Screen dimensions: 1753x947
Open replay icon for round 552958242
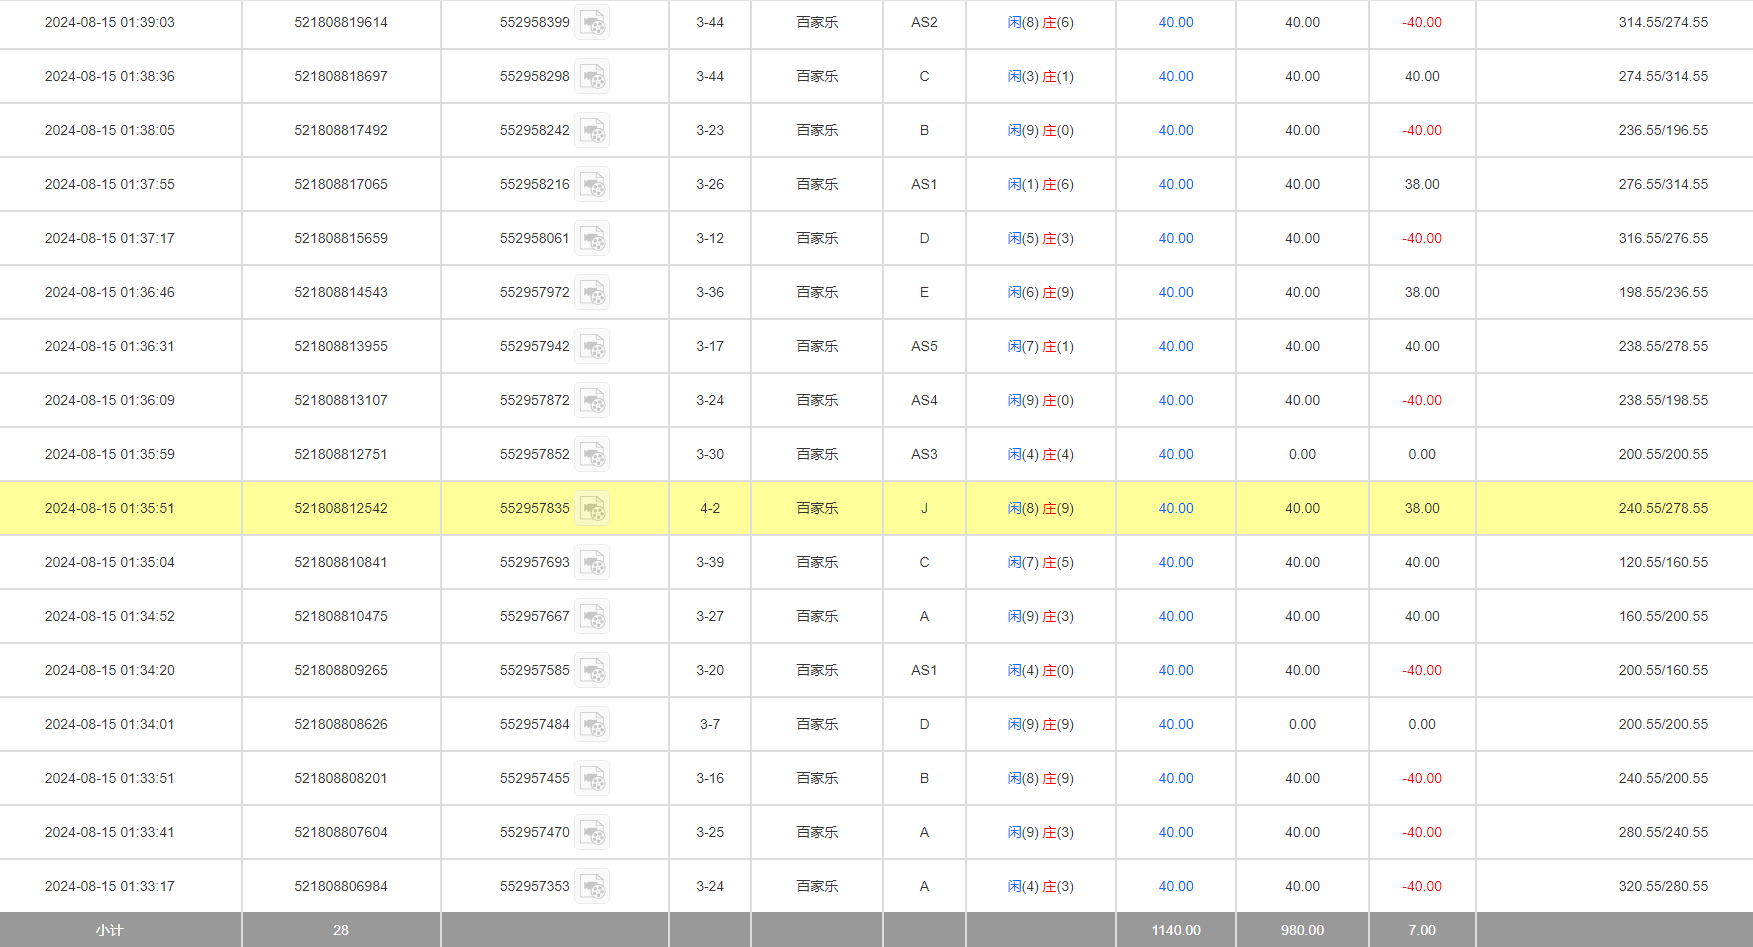coord(592,131)
